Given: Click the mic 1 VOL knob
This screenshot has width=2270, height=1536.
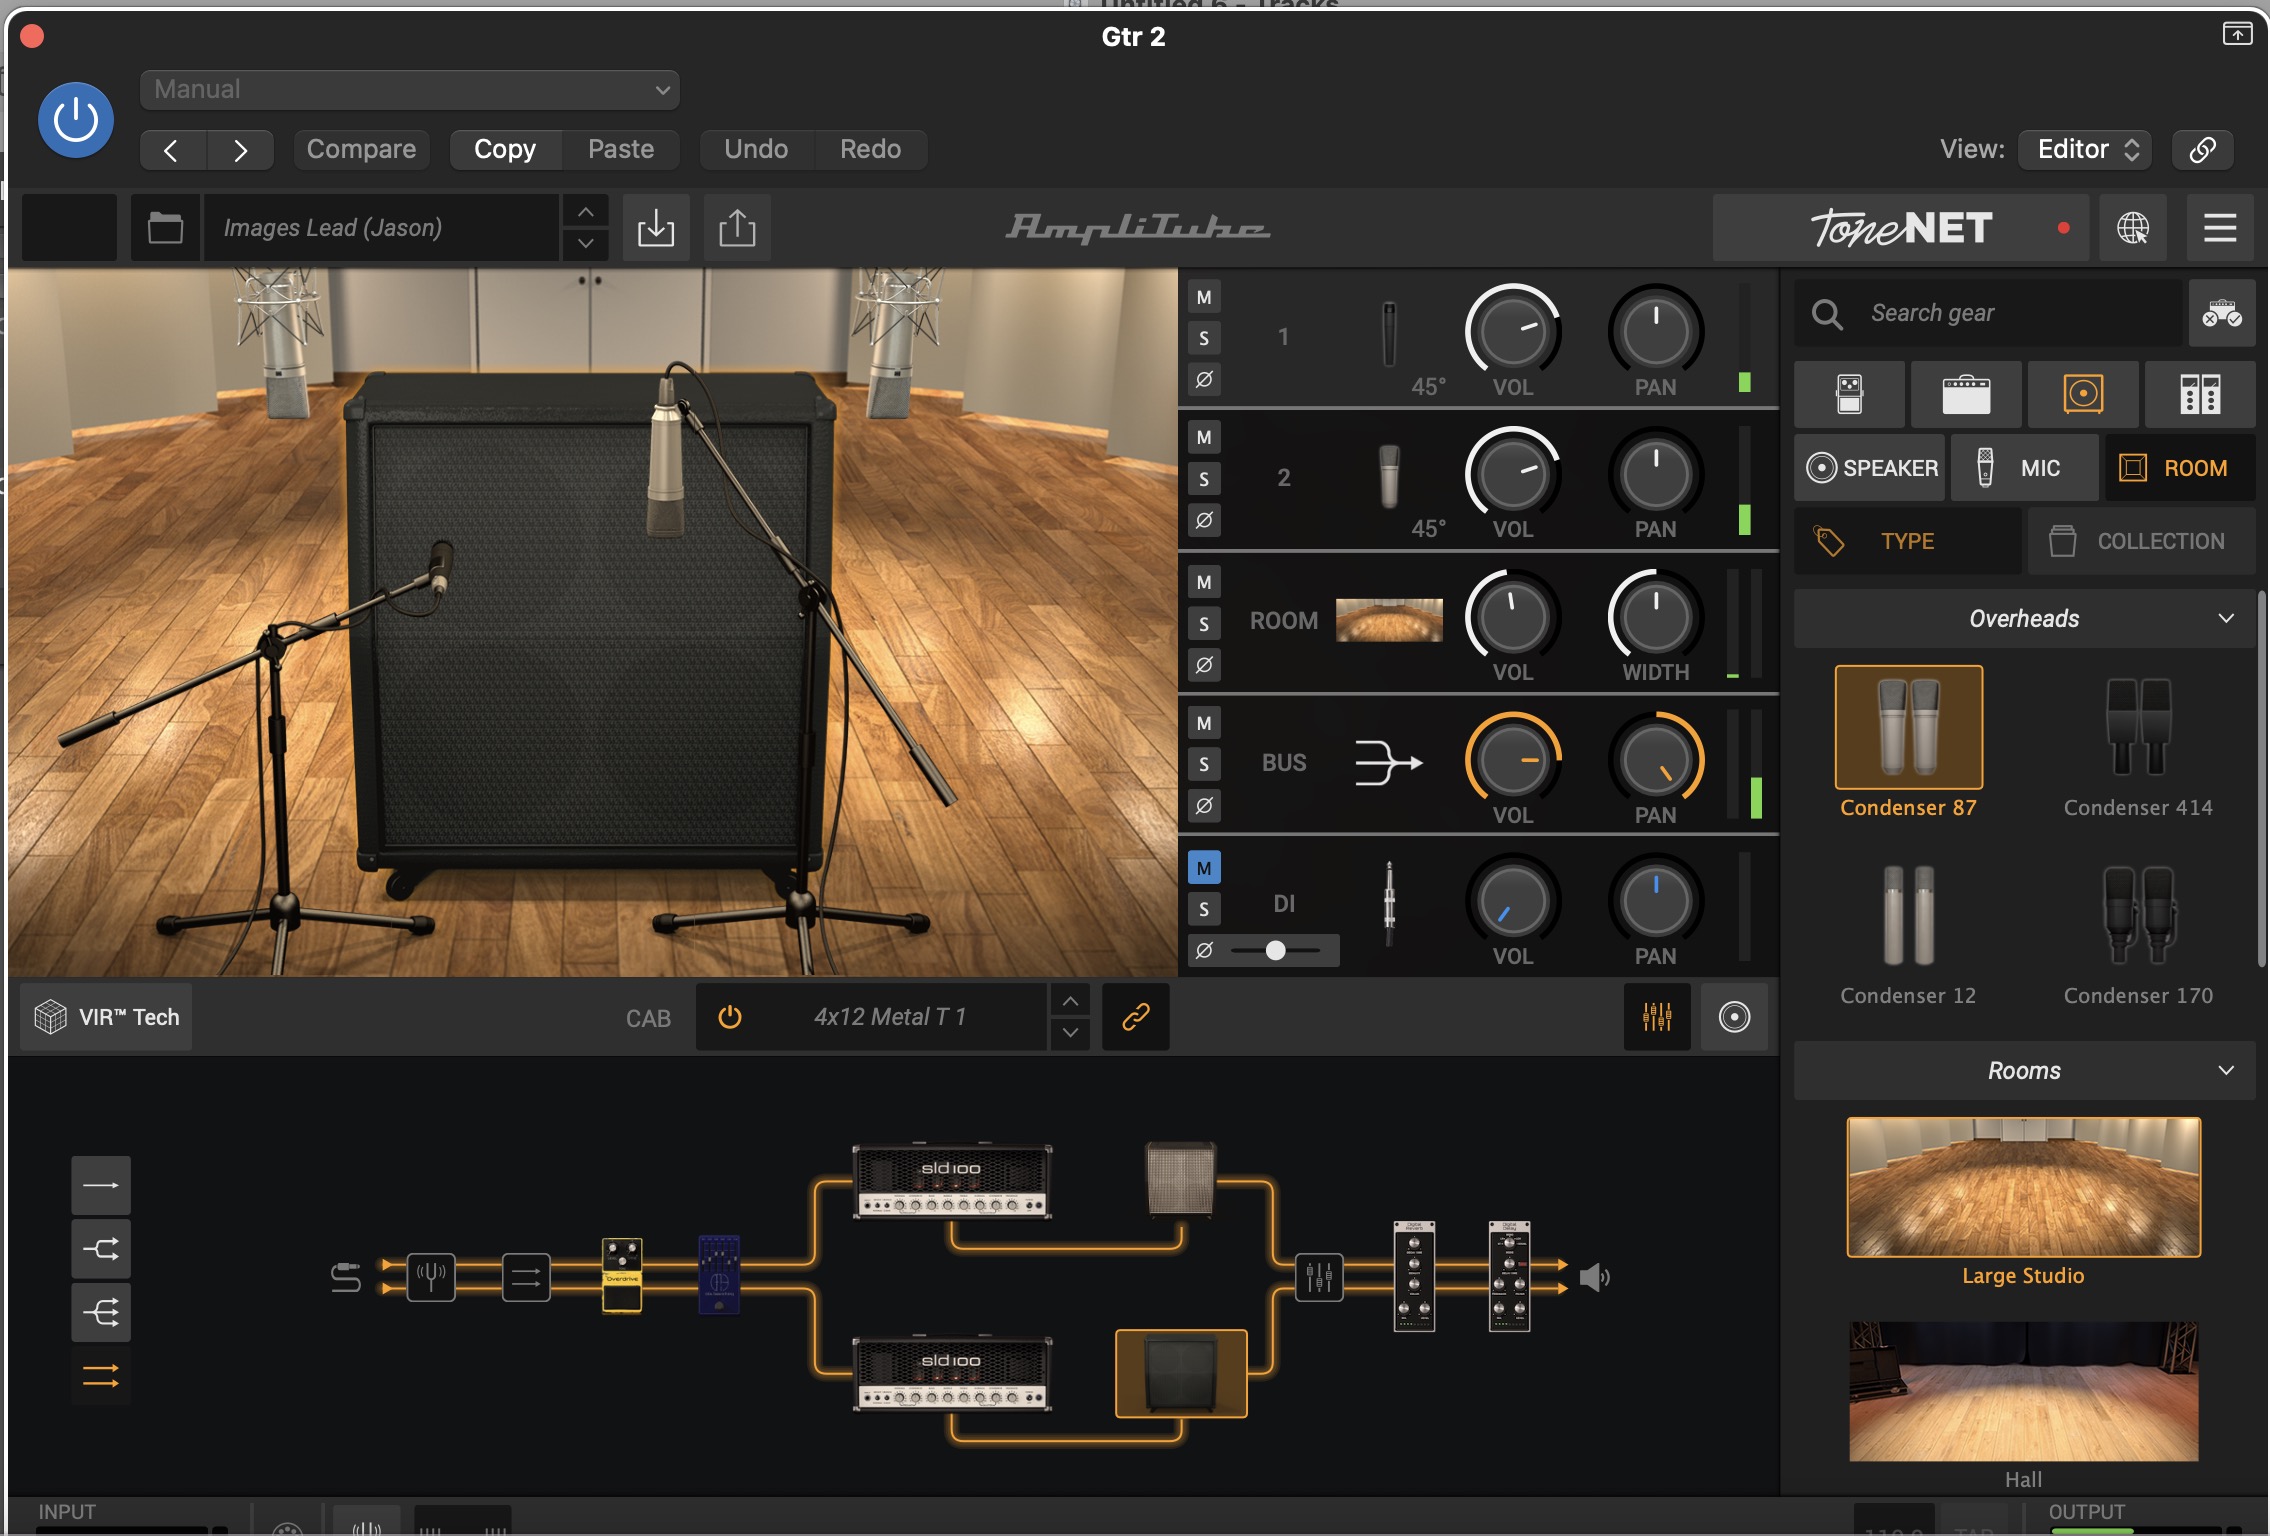Looking at the screenshot, I should coord(1513,332).
